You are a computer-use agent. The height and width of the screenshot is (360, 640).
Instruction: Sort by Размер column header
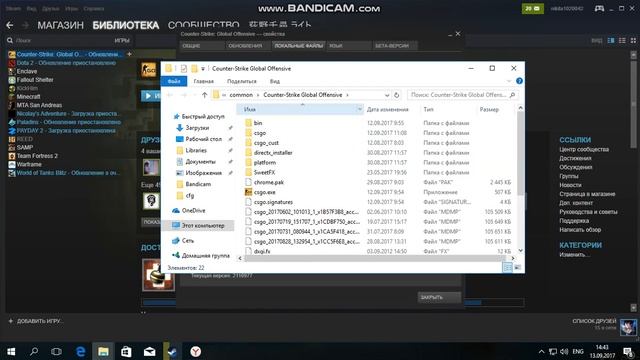click(489, 109)
